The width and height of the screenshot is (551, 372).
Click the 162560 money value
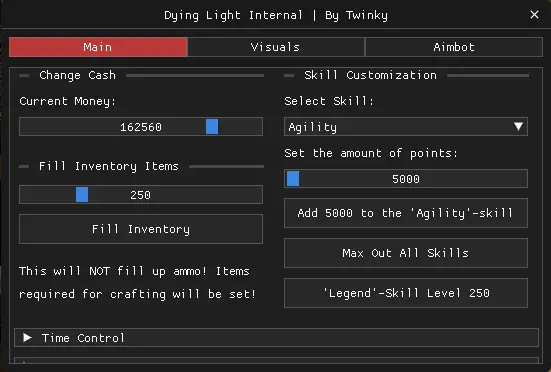(141, 127)
